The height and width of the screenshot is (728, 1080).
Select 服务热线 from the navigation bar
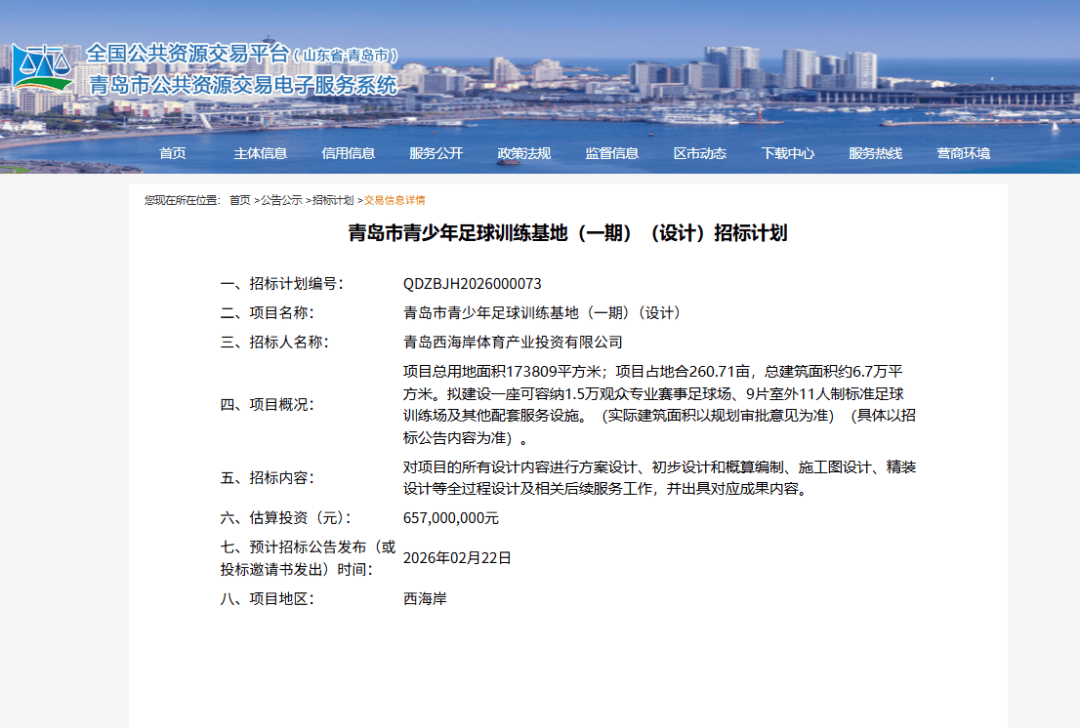coord(875,153)
